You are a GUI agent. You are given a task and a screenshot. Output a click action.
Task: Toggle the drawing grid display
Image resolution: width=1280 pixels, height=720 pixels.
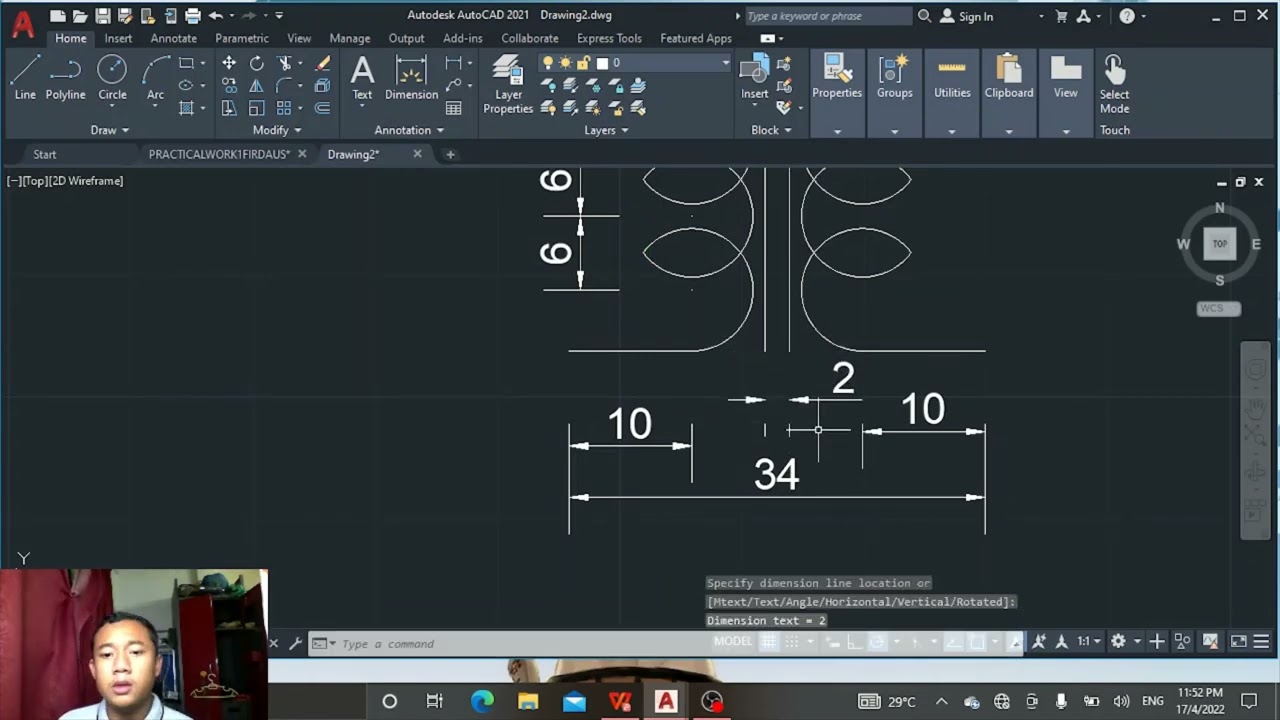[769, 642]
